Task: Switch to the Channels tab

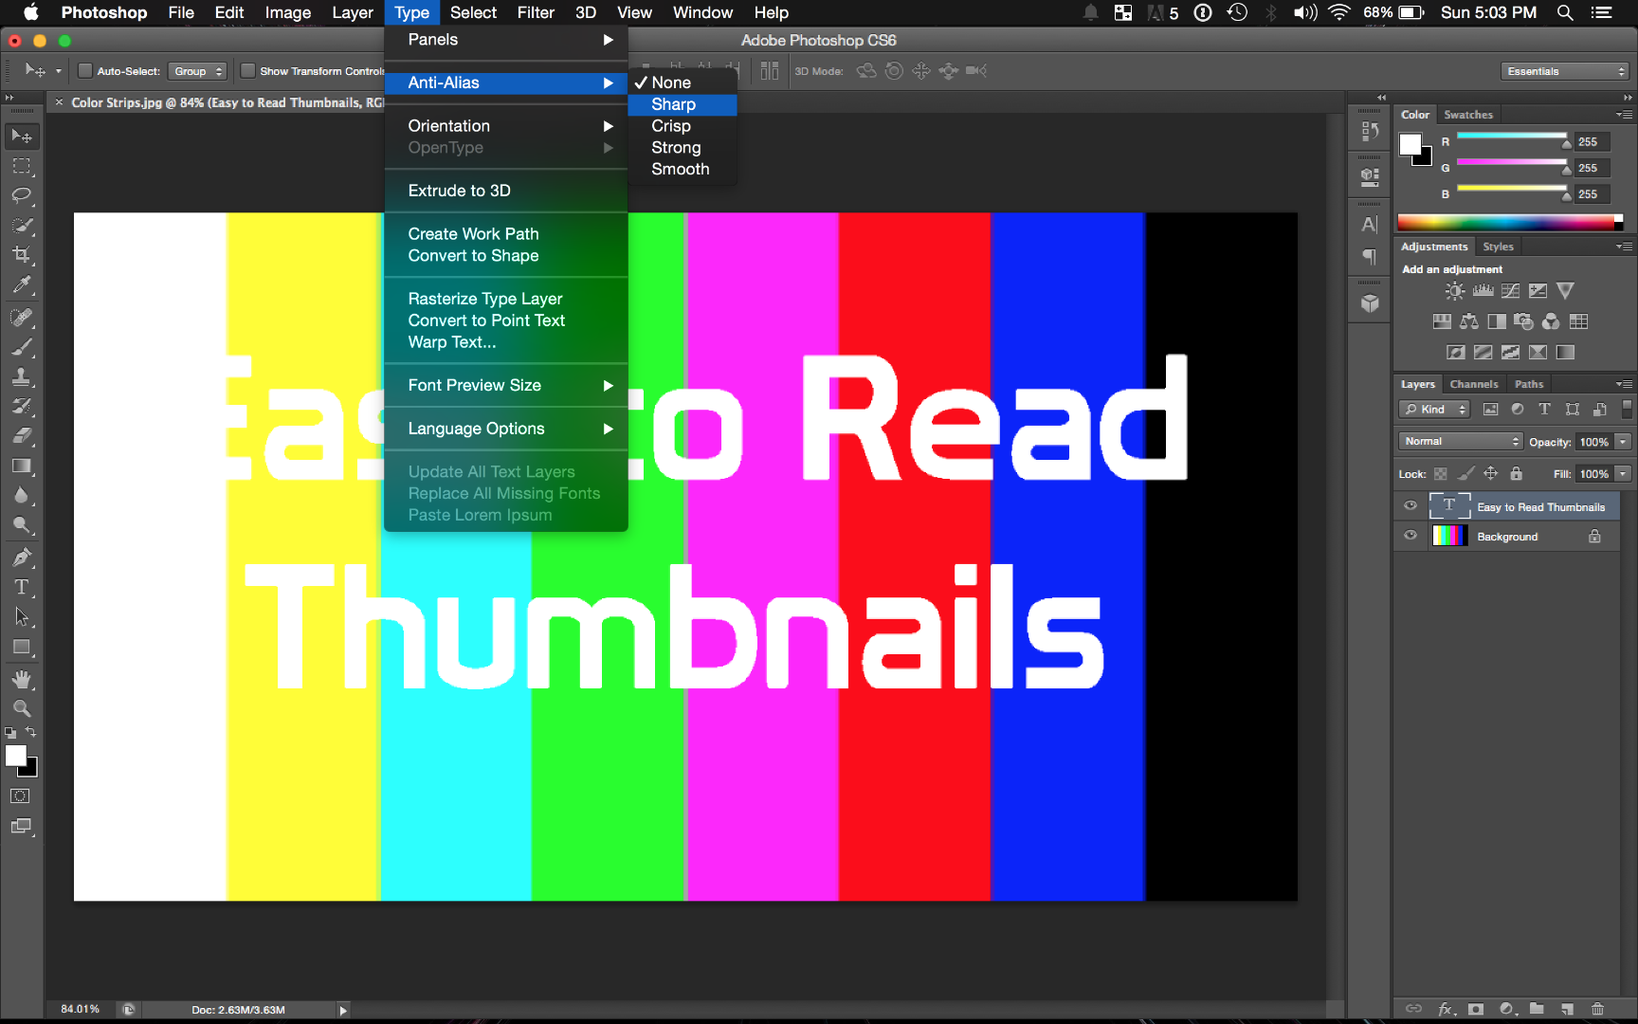Action: pos(1474,383)
